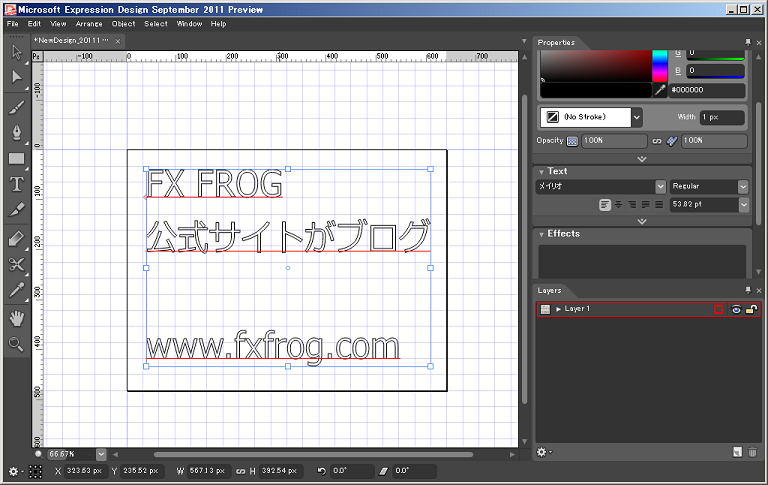Select the Zoom magnifier tool
This screenshot has height=485, width=768.
coord(16,344)
